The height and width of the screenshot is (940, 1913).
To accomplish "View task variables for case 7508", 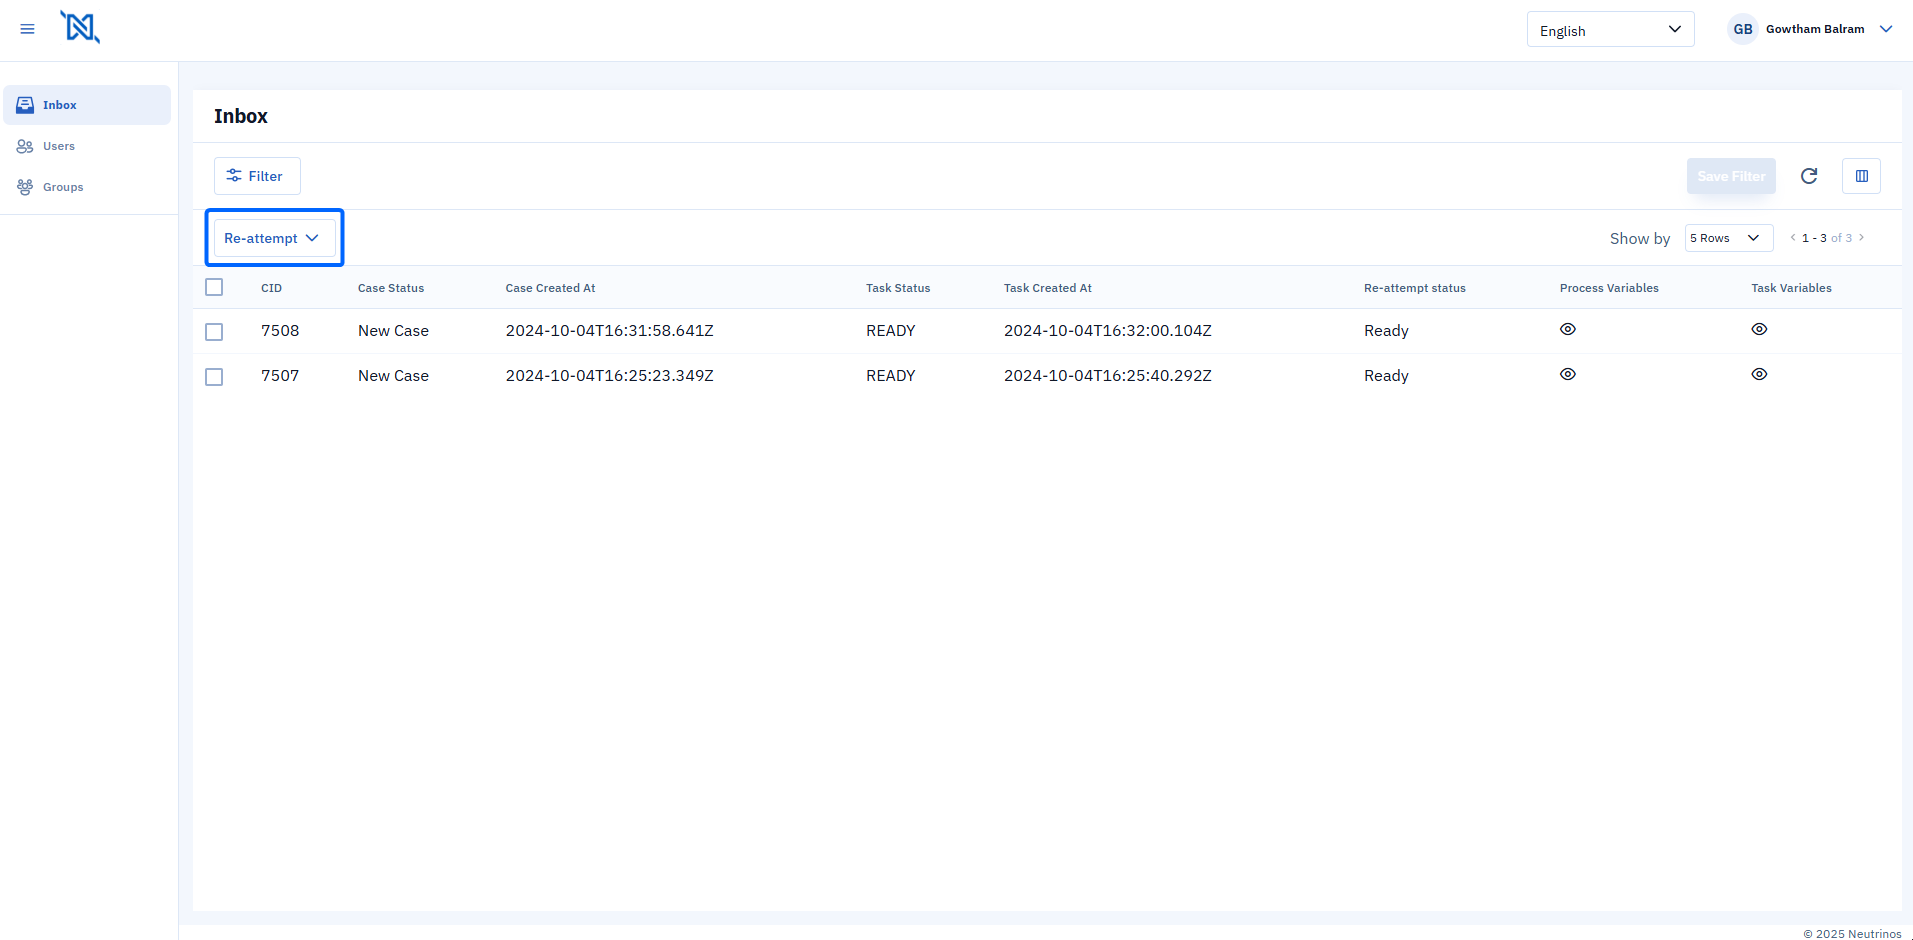I will click(1759, 329).
